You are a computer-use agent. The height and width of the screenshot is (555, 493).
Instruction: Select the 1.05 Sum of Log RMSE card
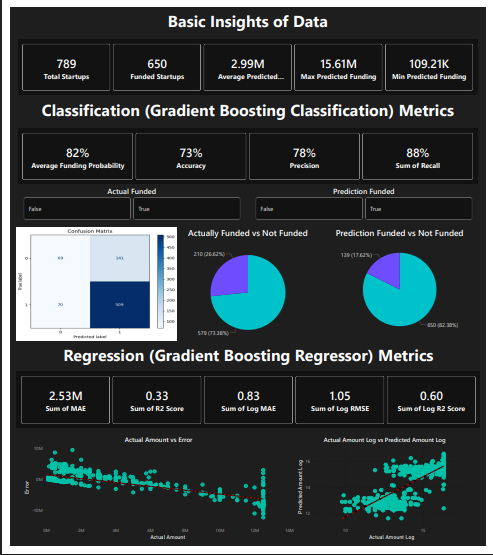click(340, 400)
